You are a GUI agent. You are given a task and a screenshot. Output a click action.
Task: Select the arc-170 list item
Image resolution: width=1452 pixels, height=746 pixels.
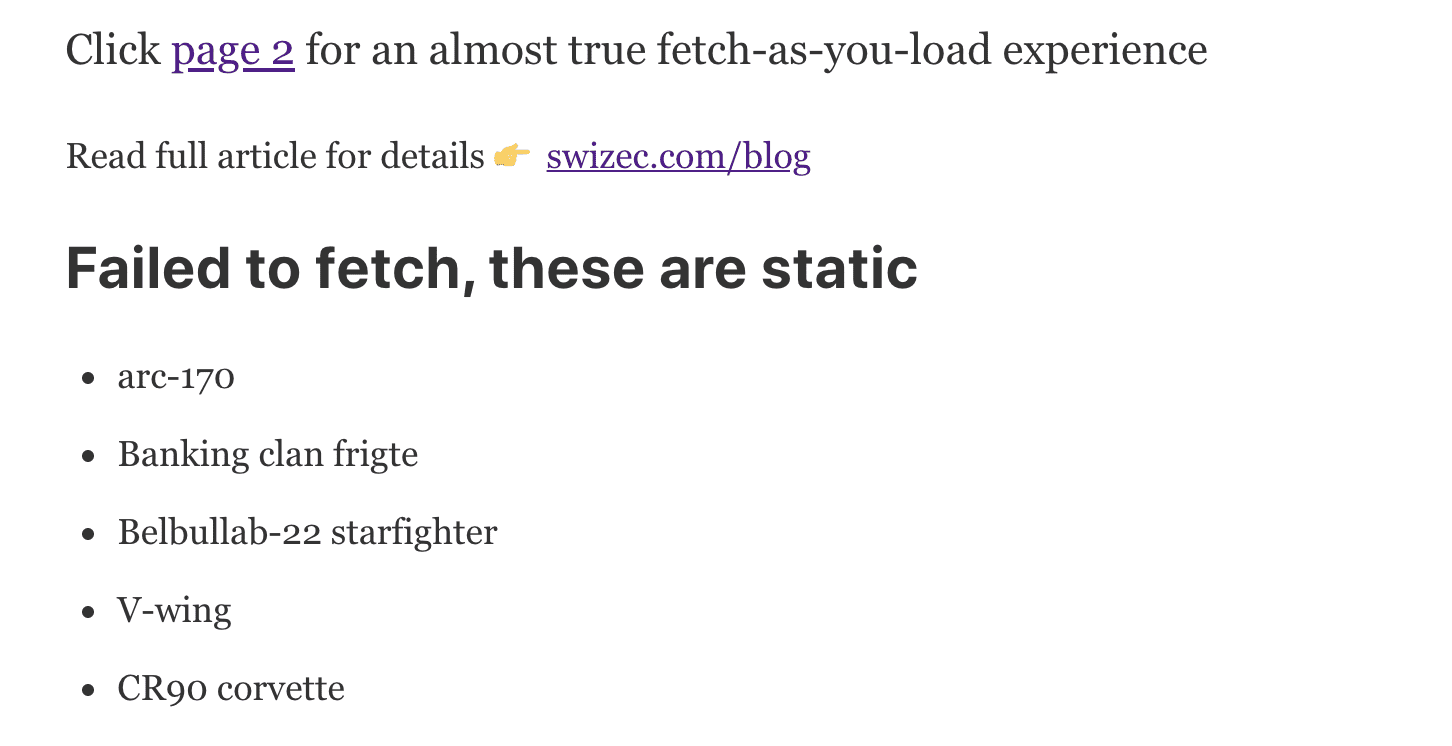coord(176,377)
